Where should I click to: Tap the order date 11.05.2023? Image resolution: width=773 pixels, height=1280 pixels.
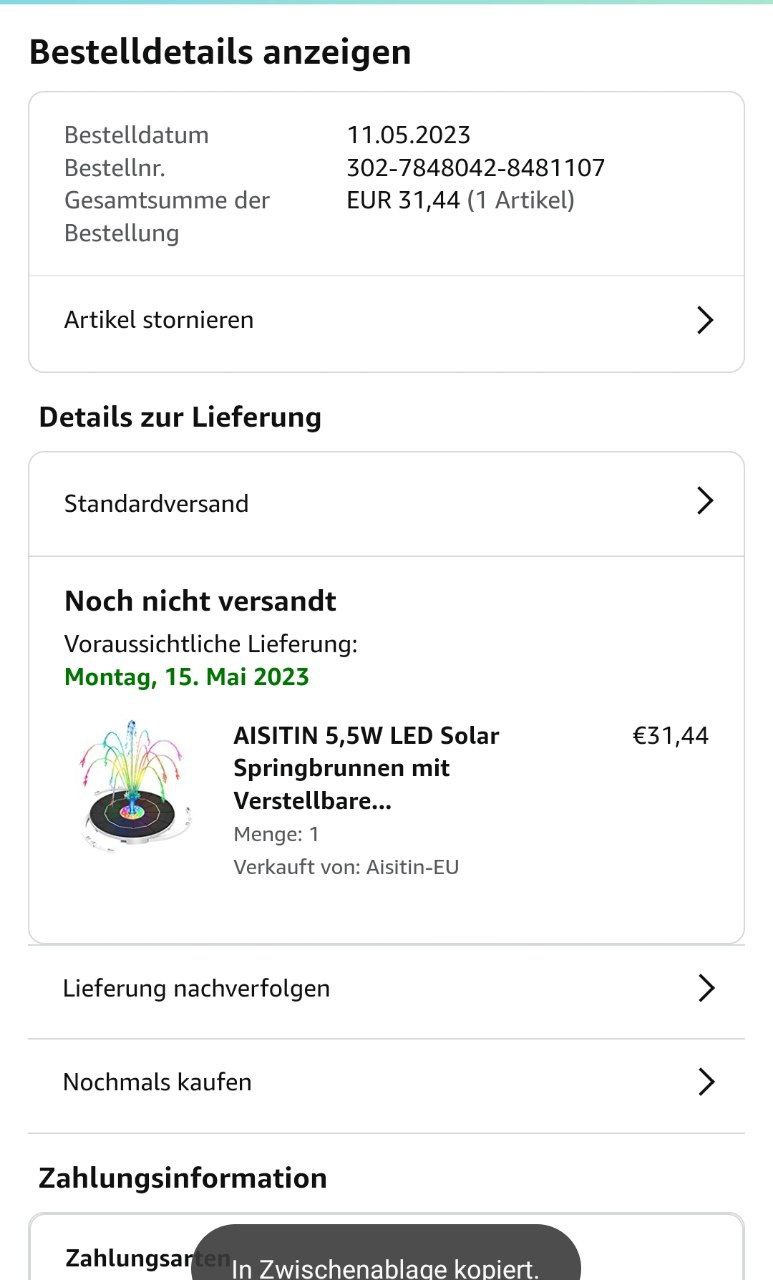(408, 135)
